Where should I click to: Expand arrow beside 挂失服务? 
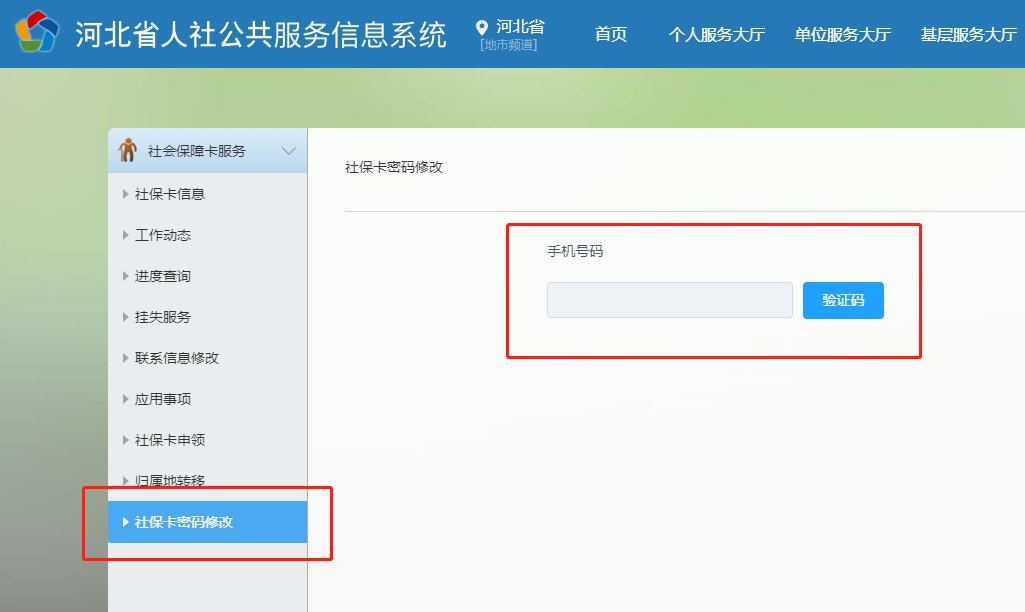(x=126, y=317)
